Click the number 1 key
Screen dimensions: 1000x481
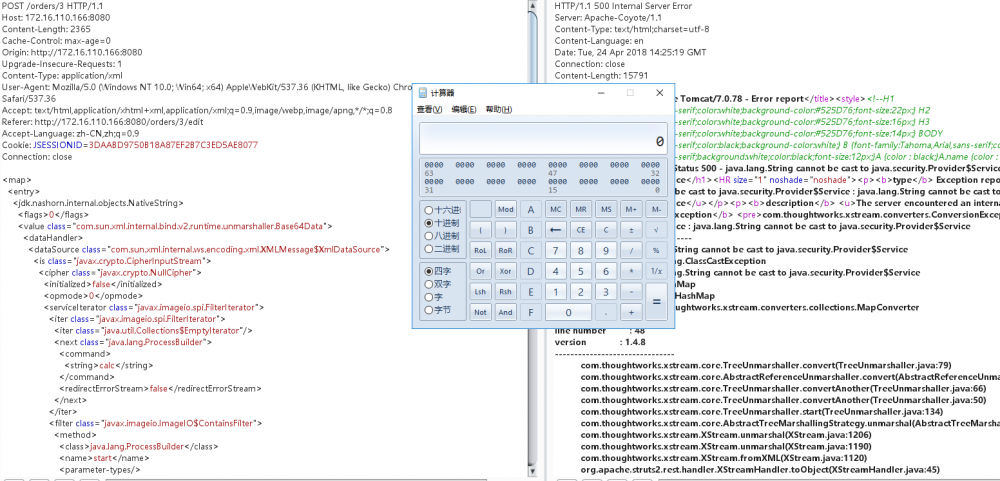pyautogui.click(x=555, y=292)
